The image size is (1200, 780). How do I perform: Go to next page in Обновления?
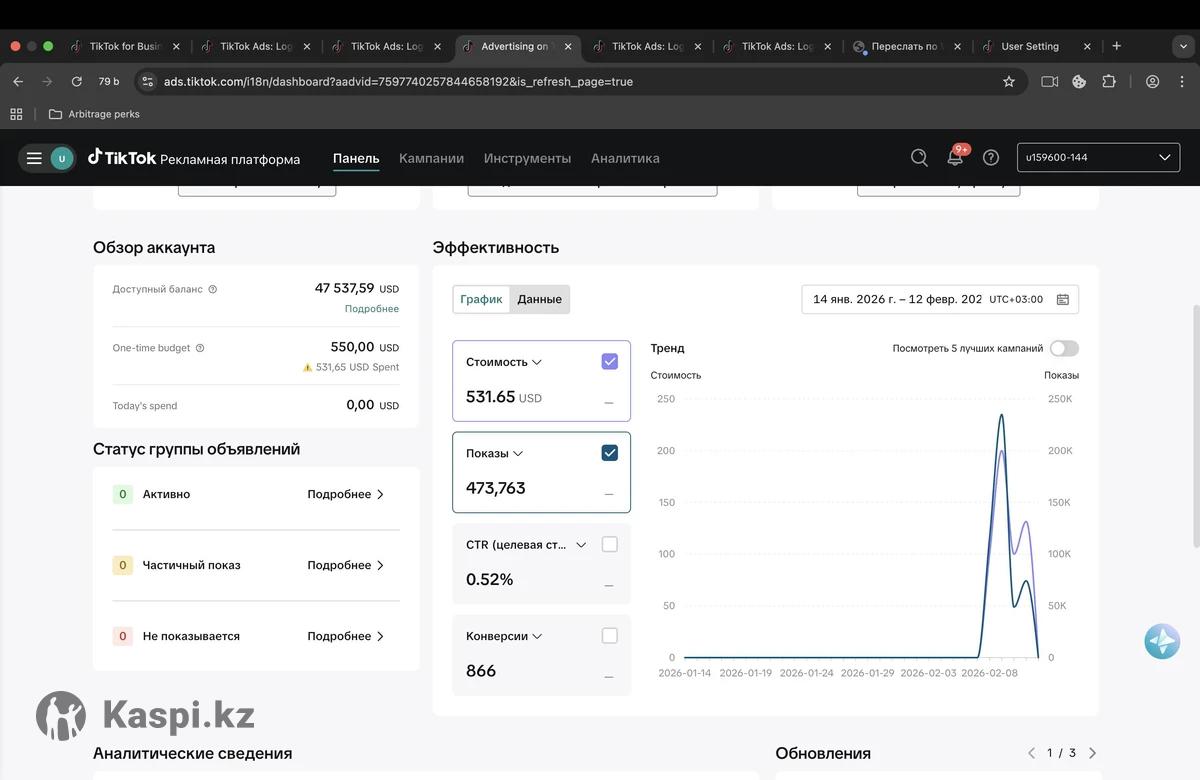(1092, 753)
